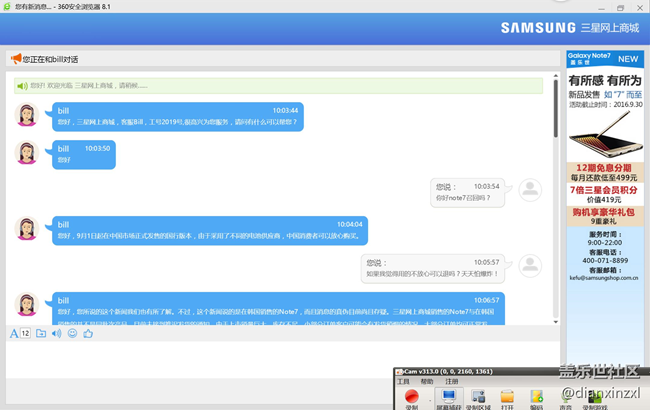Click the 400-071-8899 phone number
Screen dimensions: 650x410
pos(605,261)
